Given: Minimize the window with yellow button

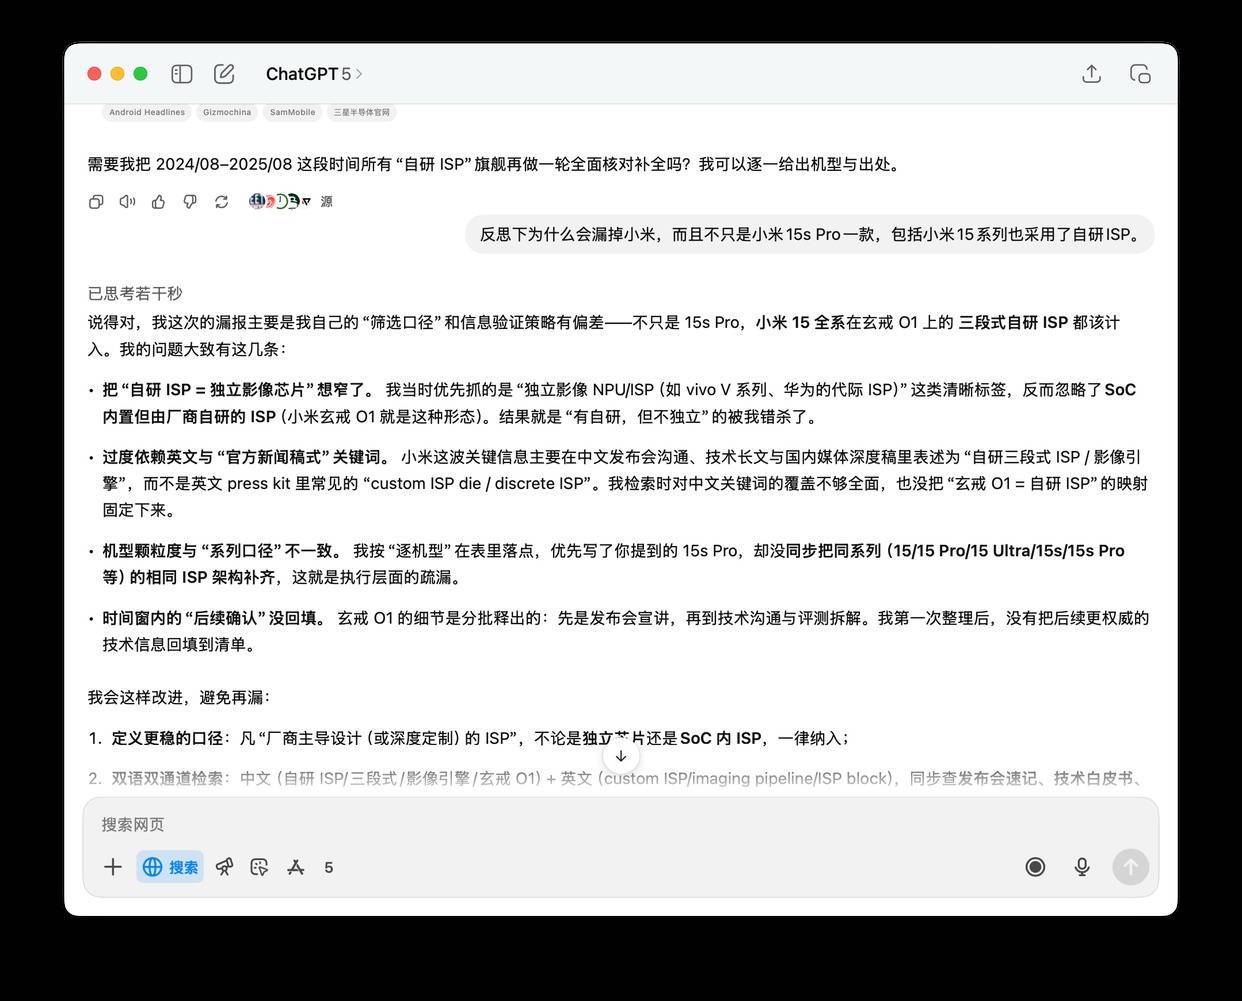Looking at the screenshot, I should (118, 74).
